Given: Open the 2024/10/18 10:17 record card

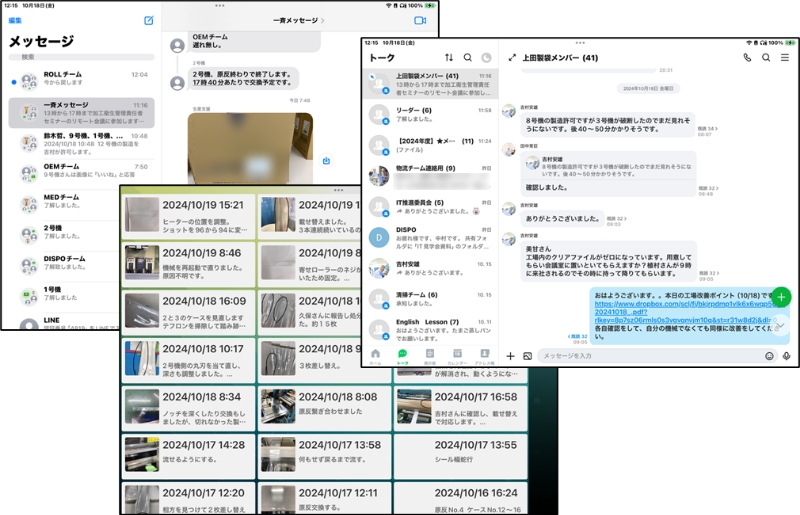Looking at the screenshot, I should (x=188, y=360).
